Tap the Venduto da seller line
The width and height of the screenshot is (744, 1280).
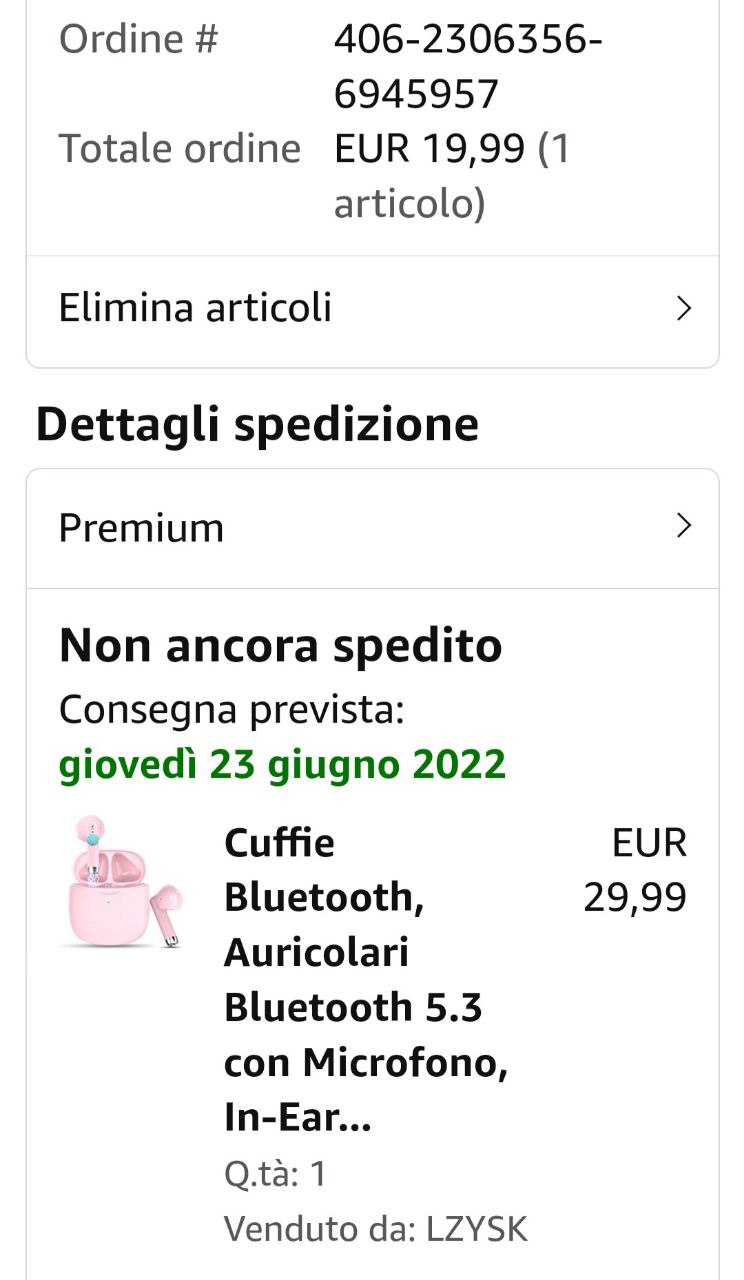(376, 1228)
